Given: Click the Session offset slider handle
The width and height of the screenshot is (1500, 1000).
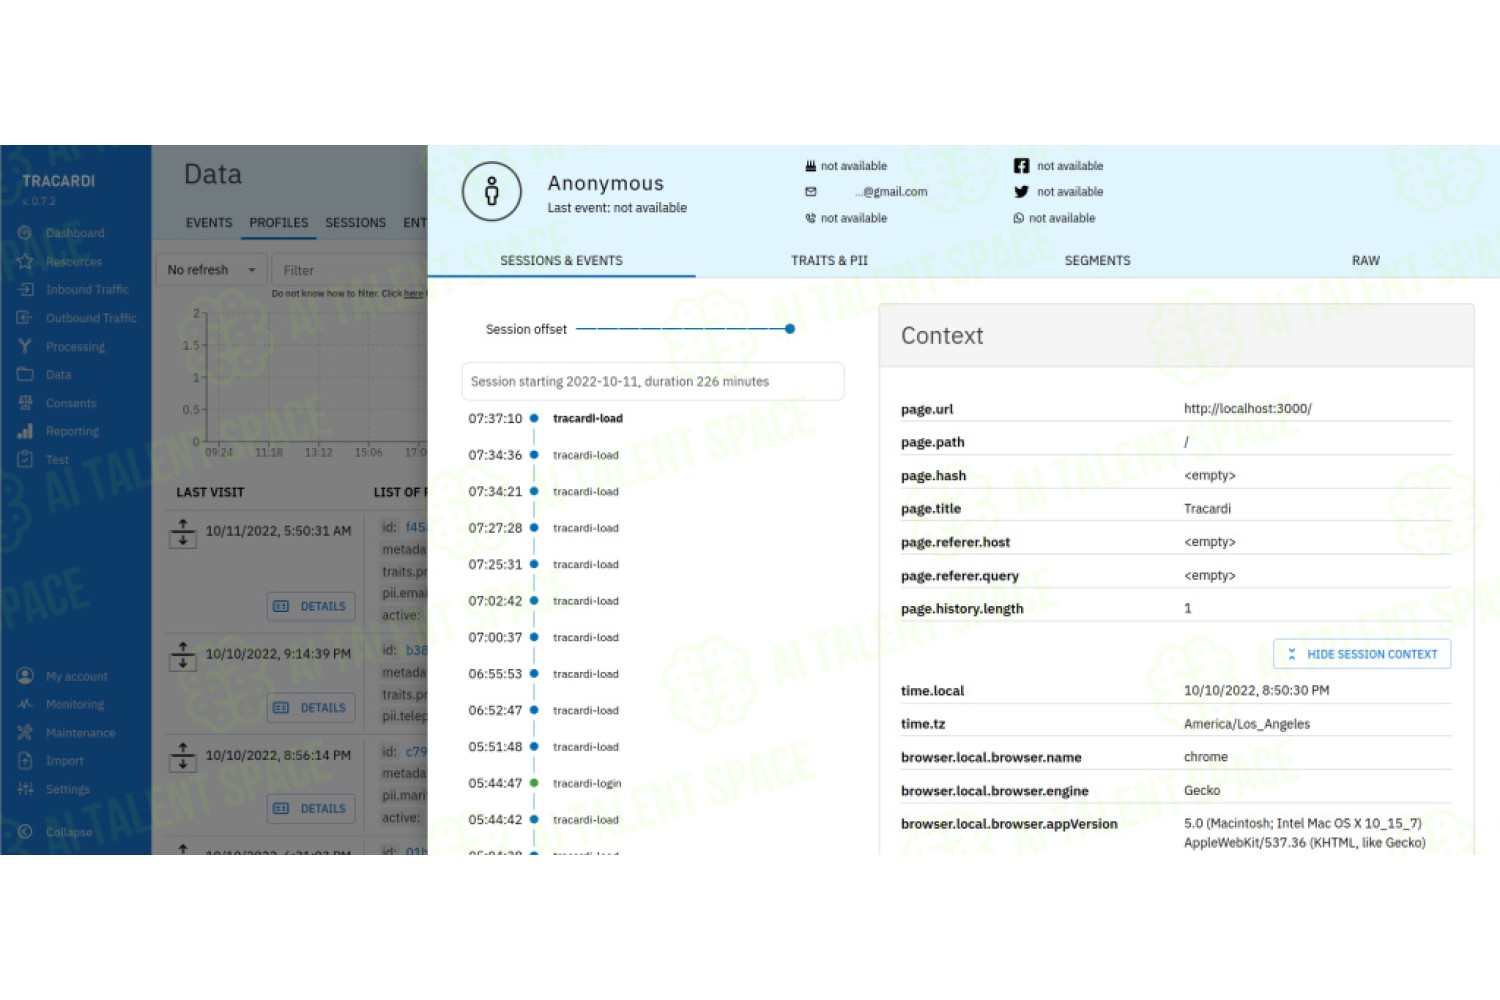Looking at the screenshot, I should click(x=790, y=329).
